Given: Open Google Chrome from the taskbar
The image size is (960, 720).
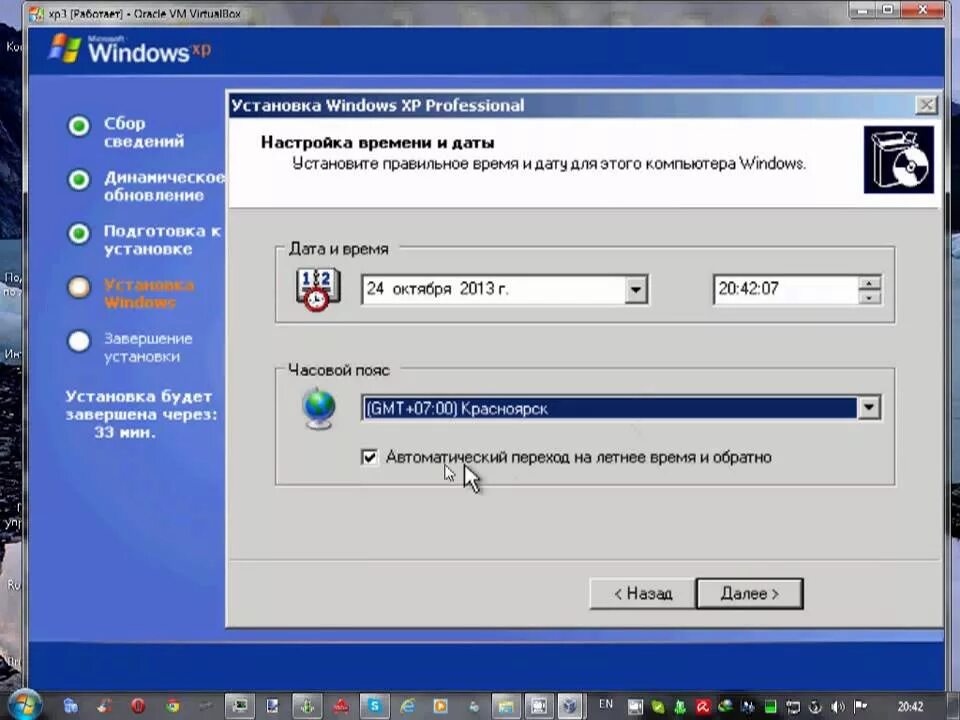Looking at the screenshot, I should click(x=173, y=706).
